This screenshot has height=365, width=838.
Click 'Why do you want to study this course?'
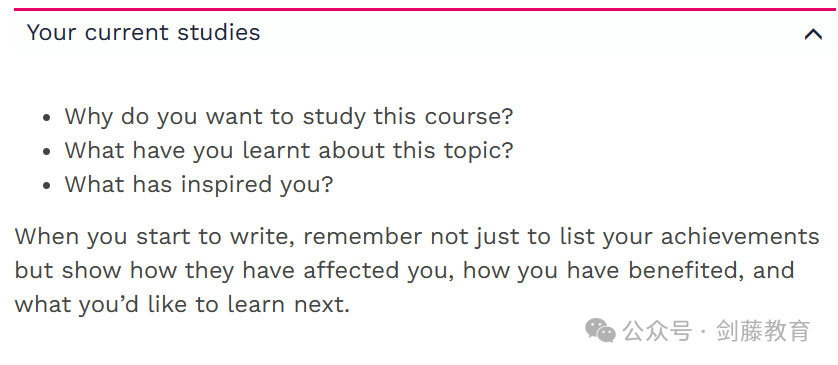coord(289,117)
